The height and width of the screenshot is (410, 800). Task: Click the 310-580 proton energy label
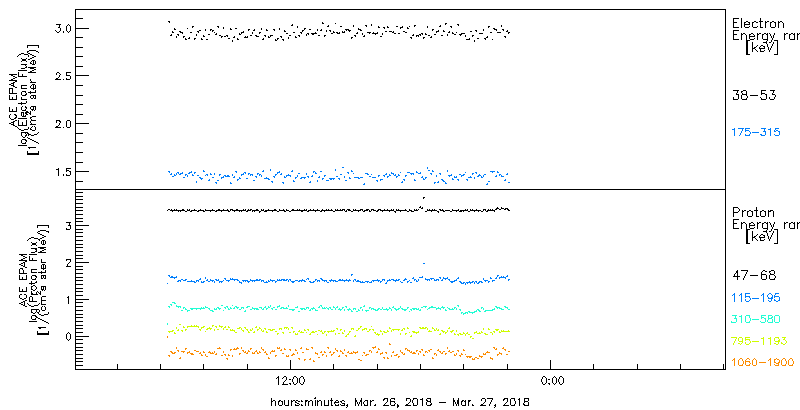[x=756, y=320]
